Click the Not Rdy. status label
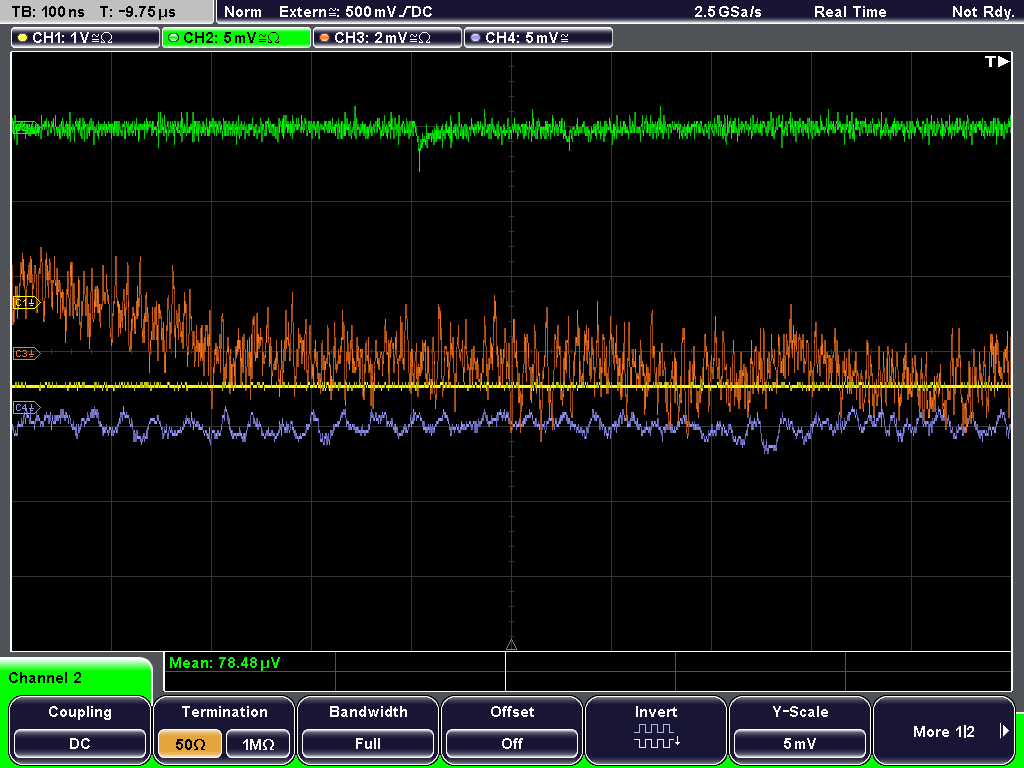This screenshot has height=768, width=1024. 983,12
